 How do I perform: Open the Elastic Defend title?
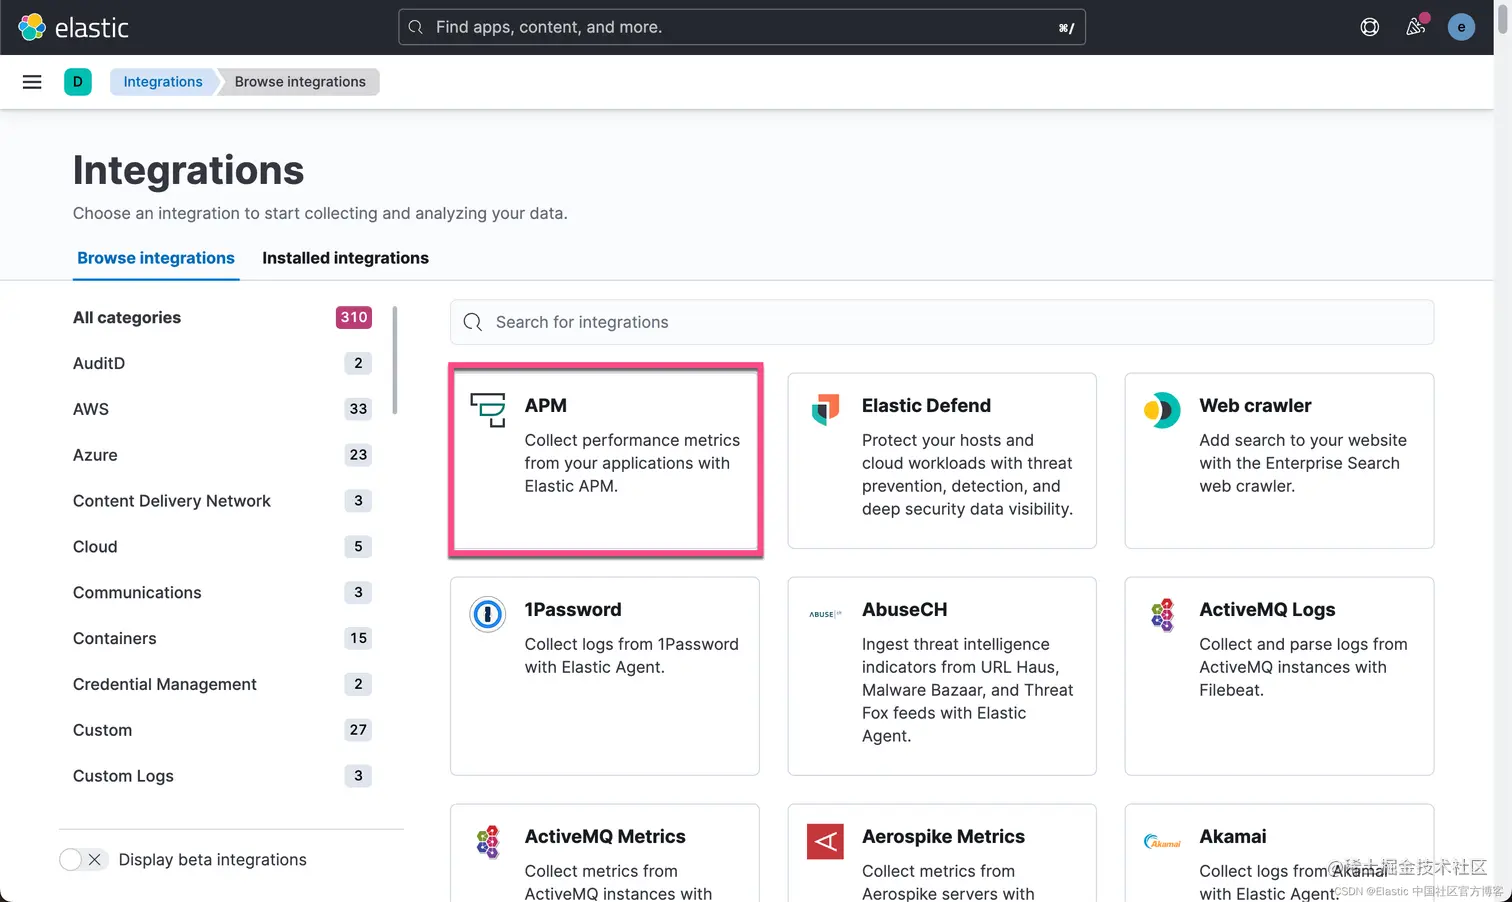(x=926, y=405)
